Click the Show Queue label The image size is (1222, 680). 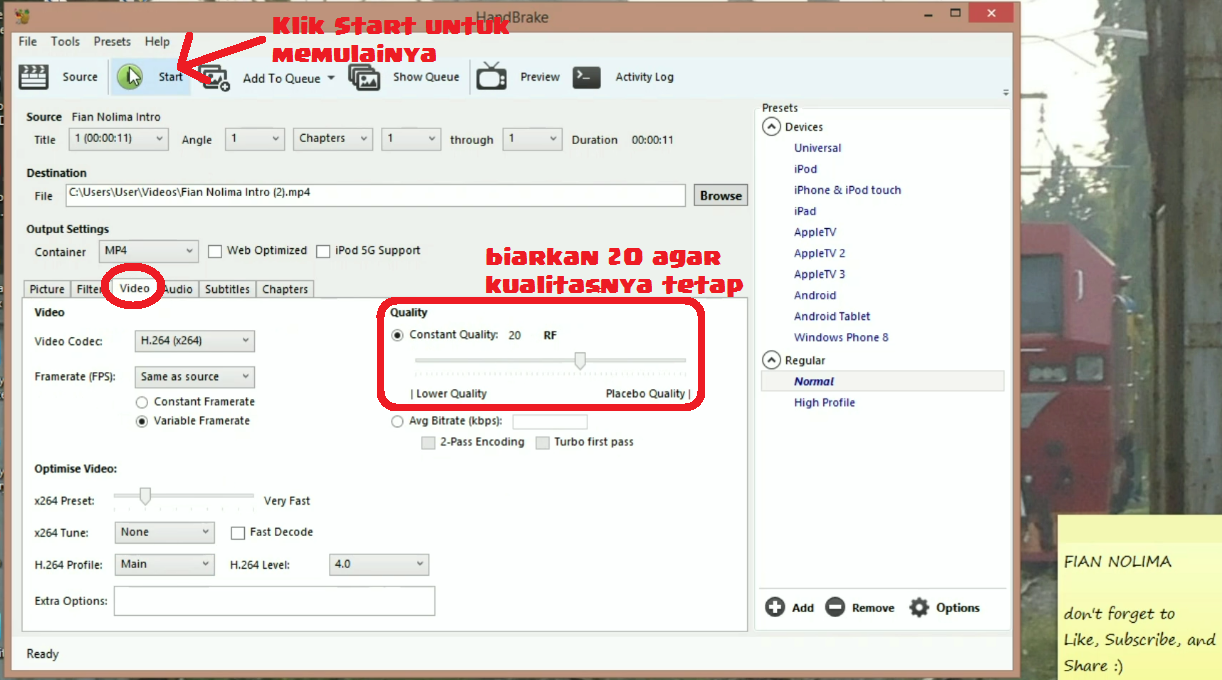426,77
